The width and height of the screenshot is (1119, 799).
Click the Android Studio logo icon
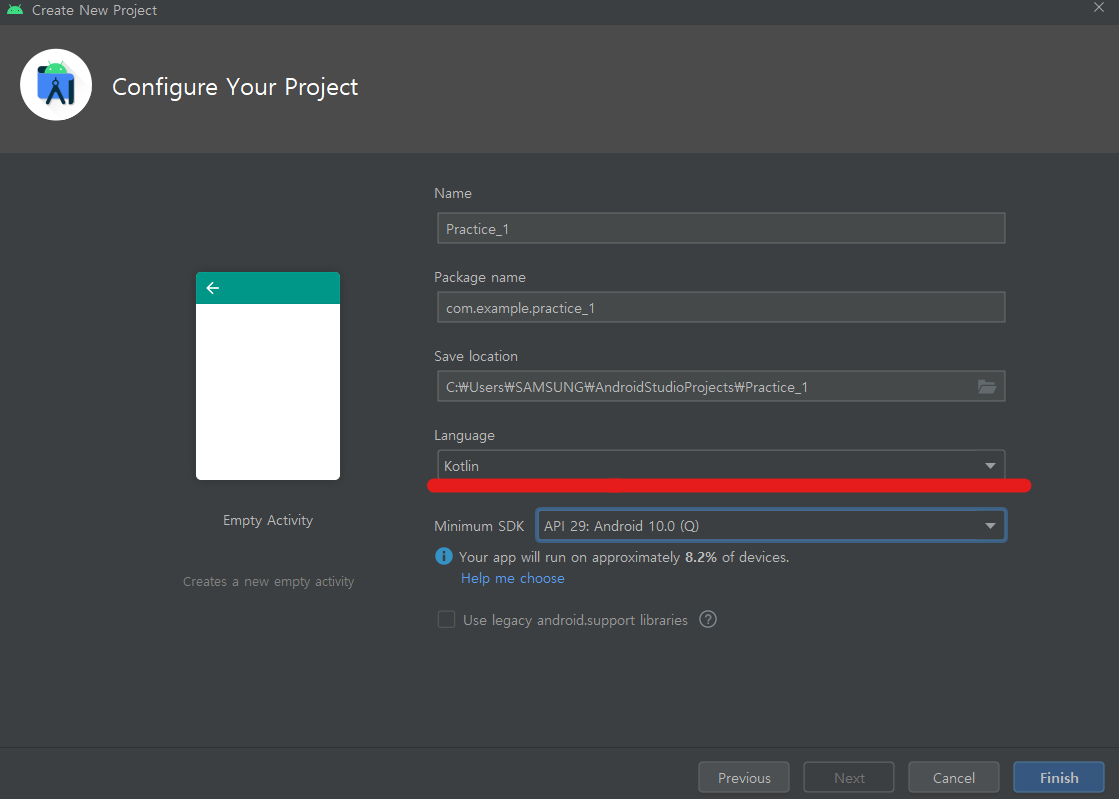click(x=56, y=85)
